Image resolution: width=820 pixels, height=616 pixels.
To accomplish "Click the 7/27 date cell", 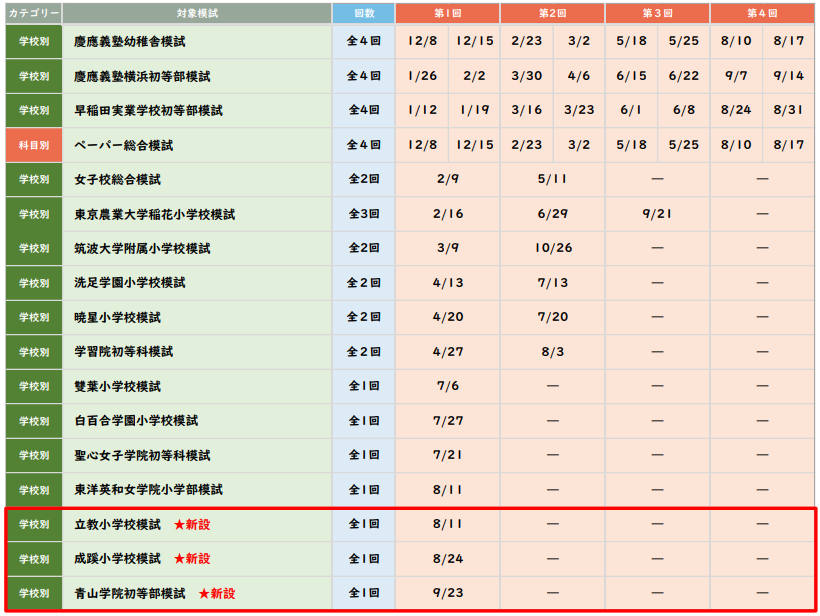I will pyautogui.click(x=448, y=421).
